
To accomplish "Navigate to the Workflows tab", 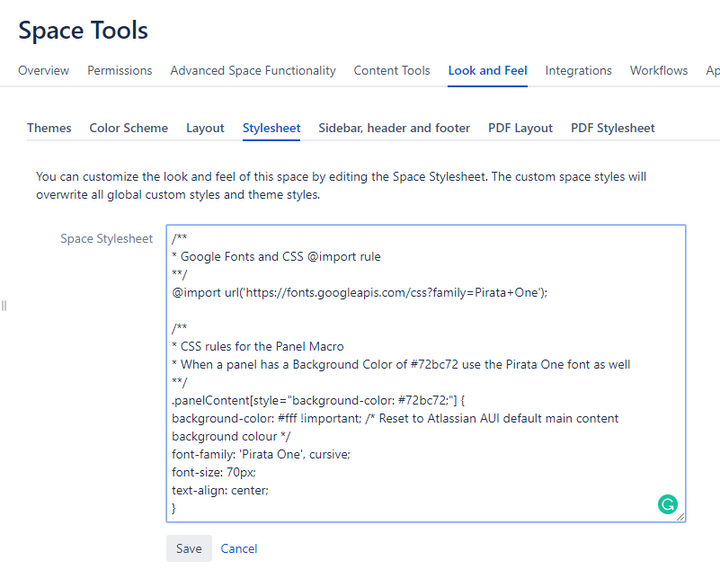I will pyautogui.click(x=659, y=71).
